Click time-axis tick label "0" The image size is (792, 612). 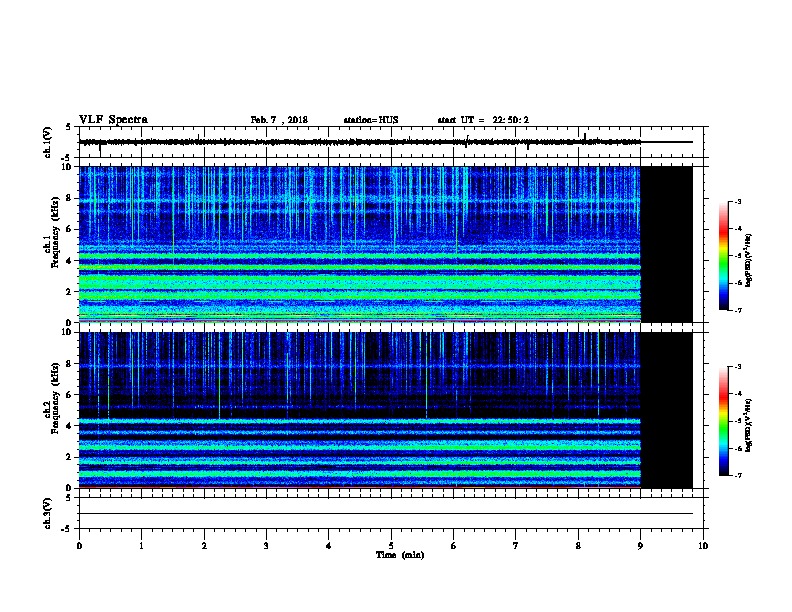coord(79,546)
